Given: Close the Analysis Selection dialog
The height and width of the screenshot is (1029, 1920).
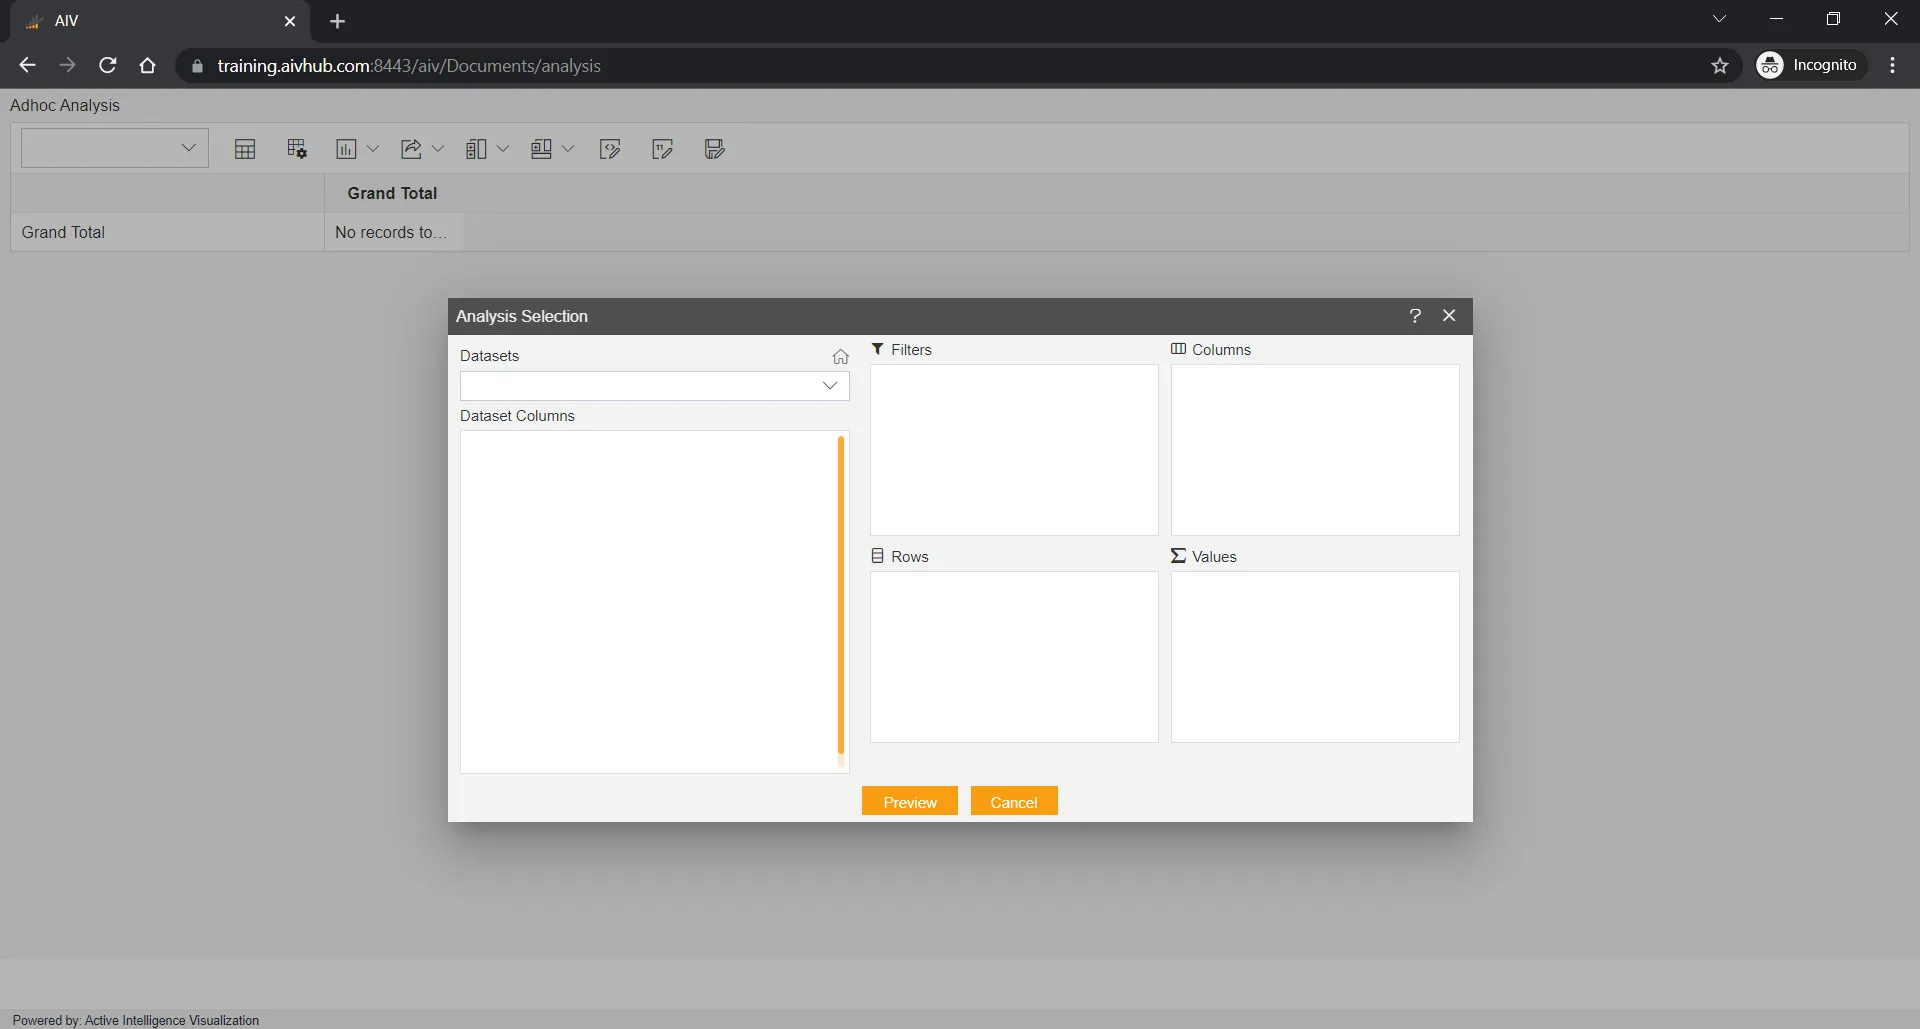Looking at the screenshot, I should tap(1449, 316).
